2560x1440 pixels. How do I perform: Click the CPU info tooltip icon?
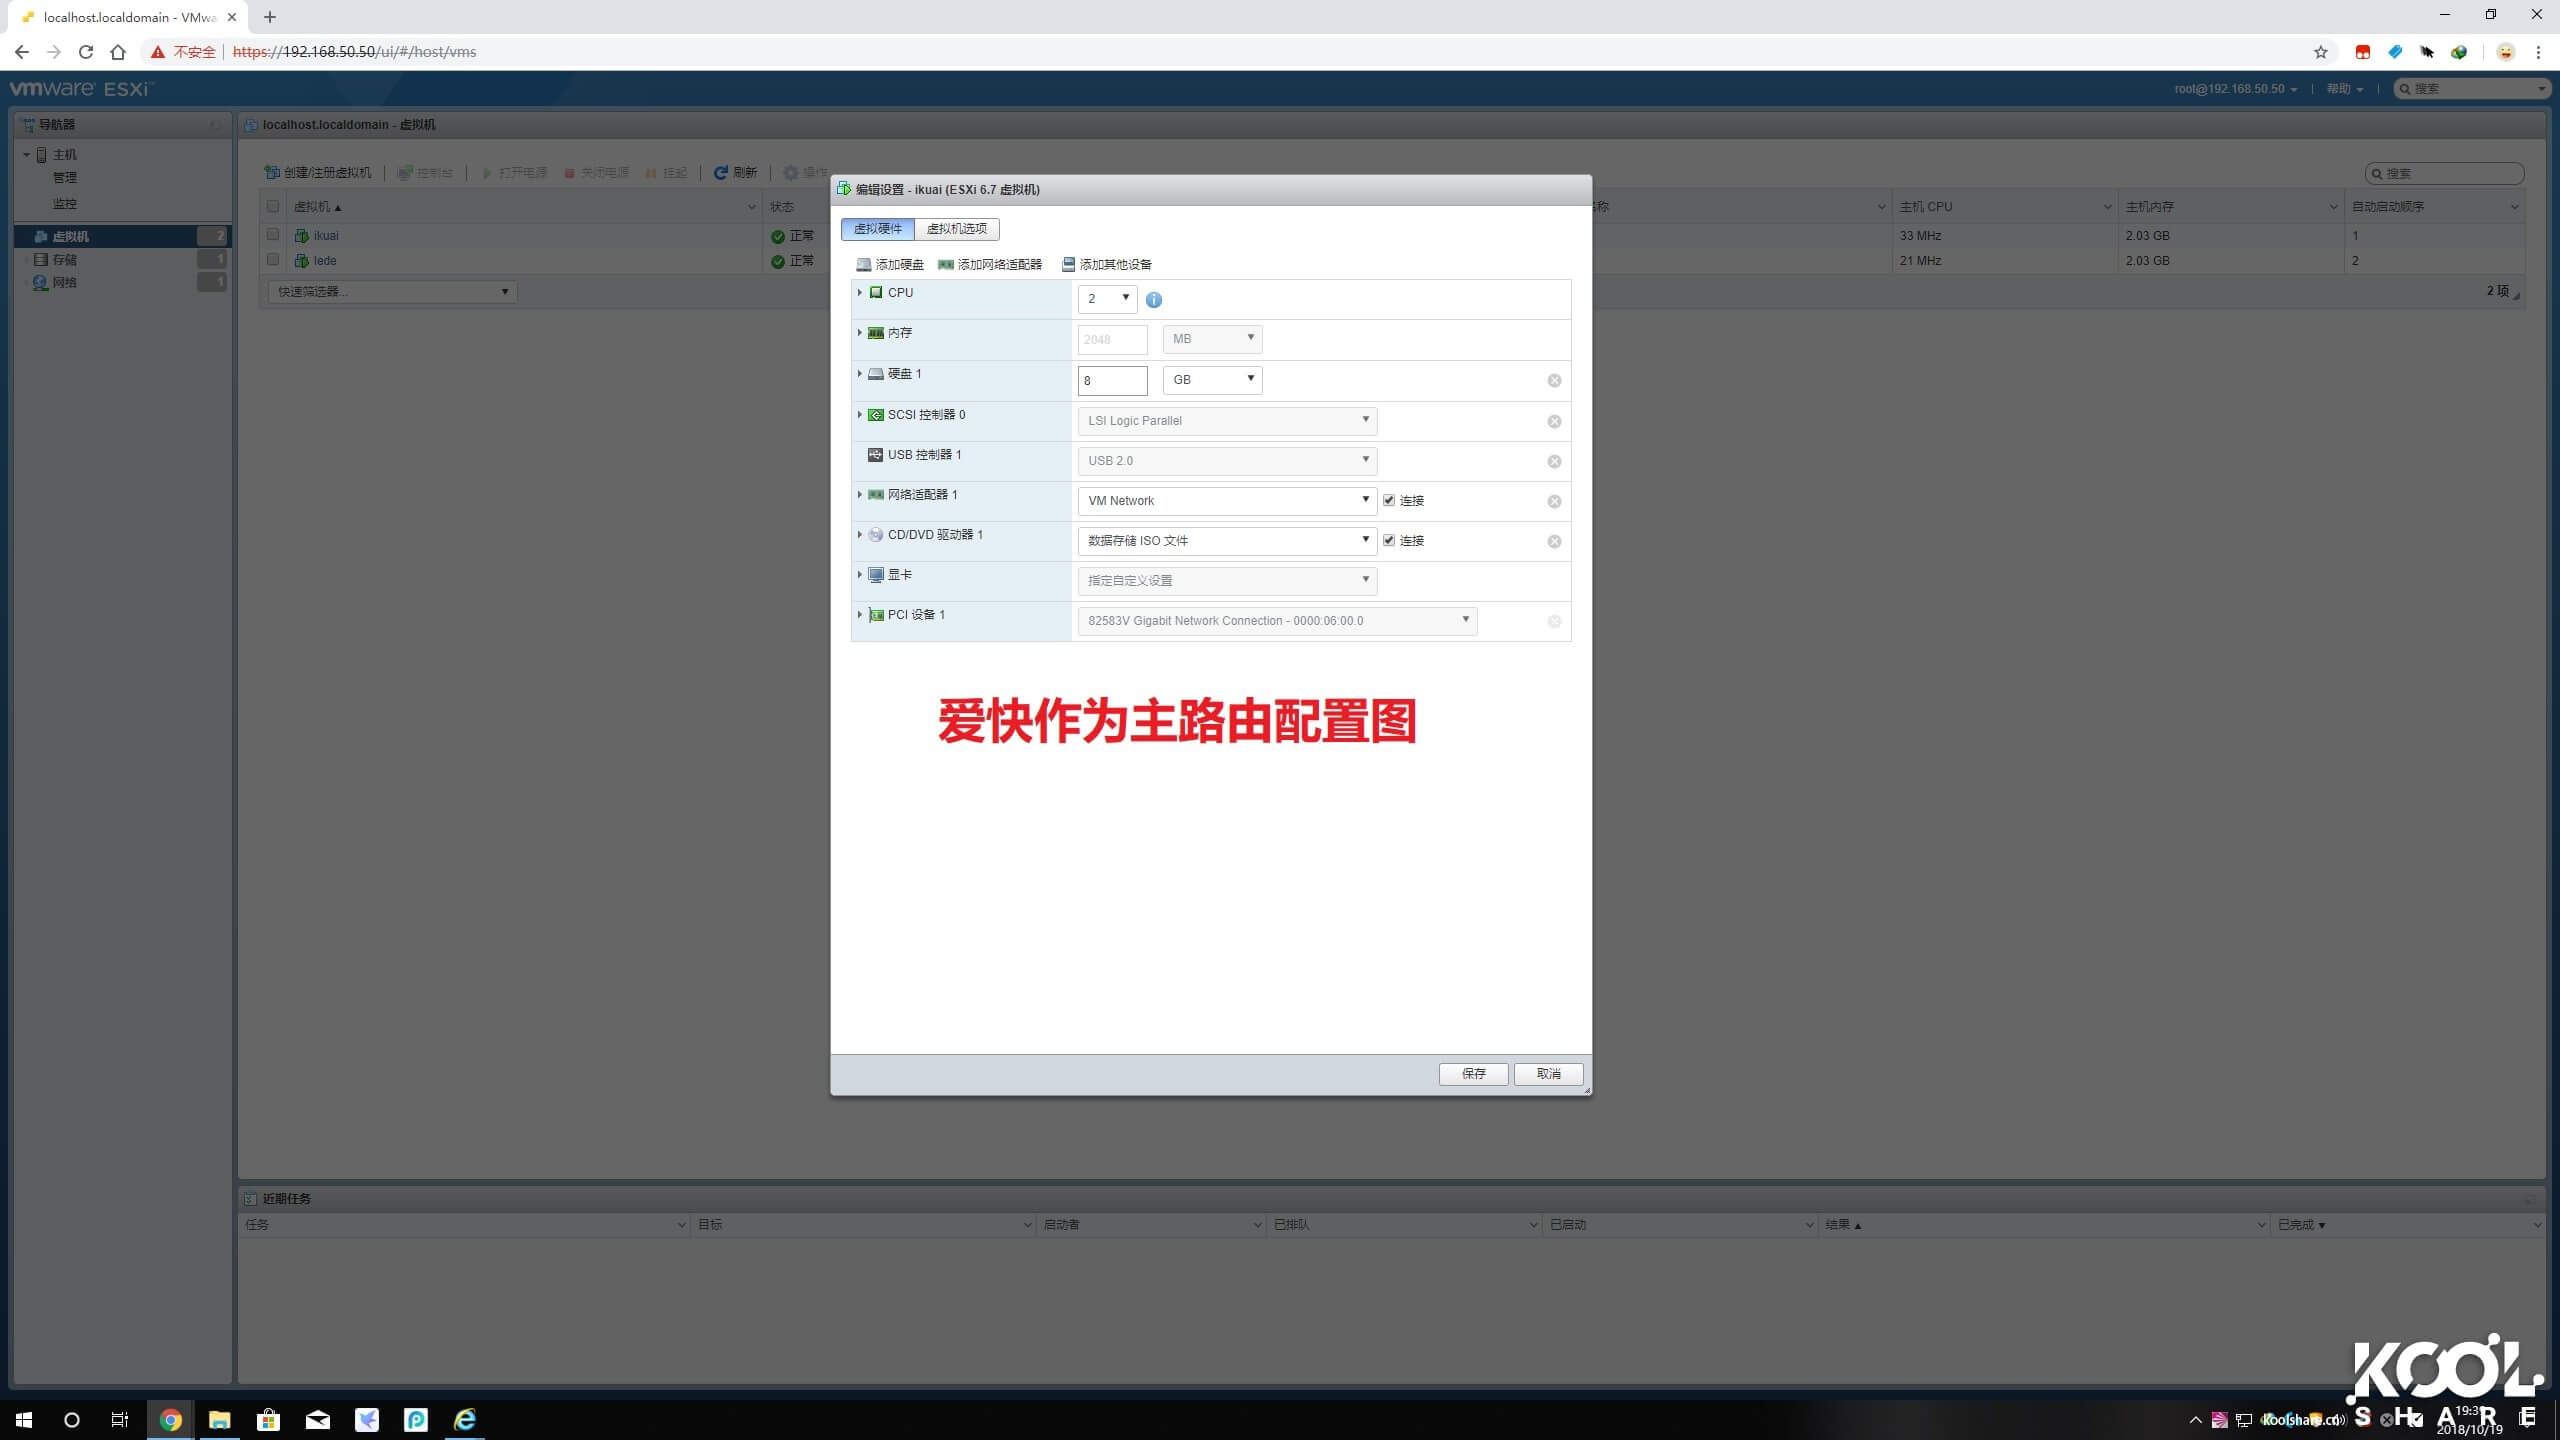tap(1153, 299)
